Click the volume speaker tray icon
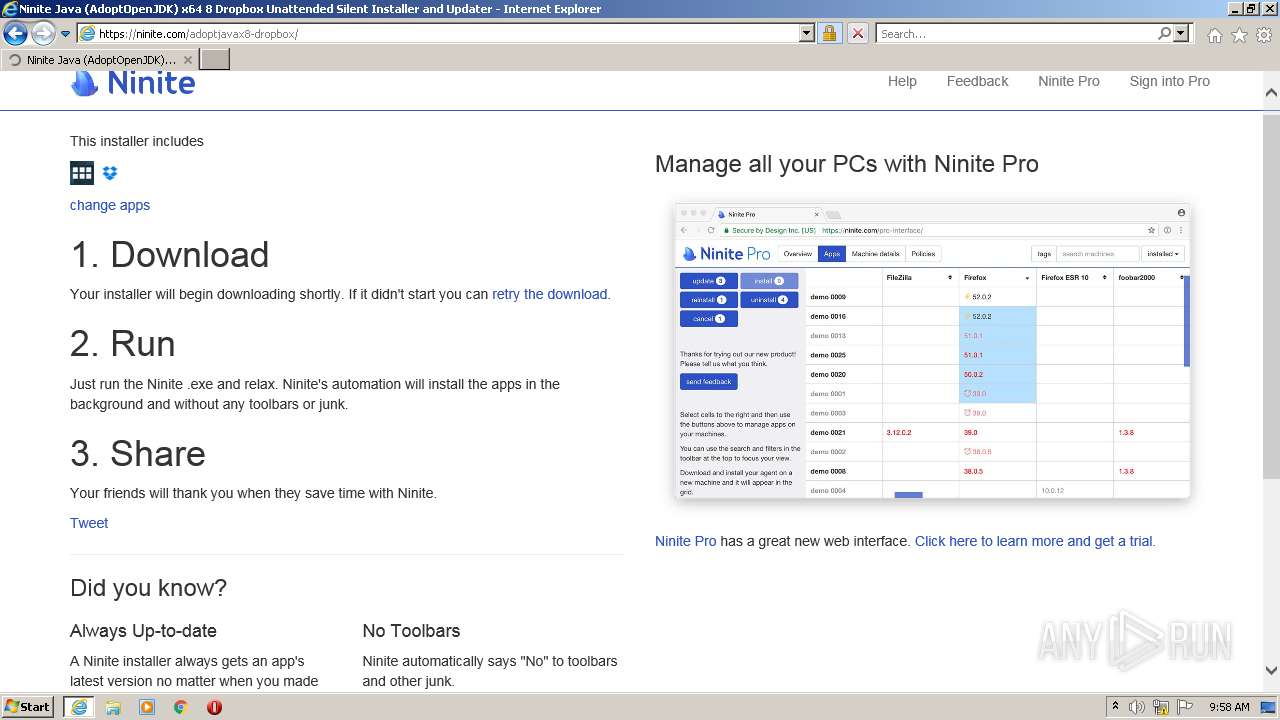 click(x=1137, y=707)
